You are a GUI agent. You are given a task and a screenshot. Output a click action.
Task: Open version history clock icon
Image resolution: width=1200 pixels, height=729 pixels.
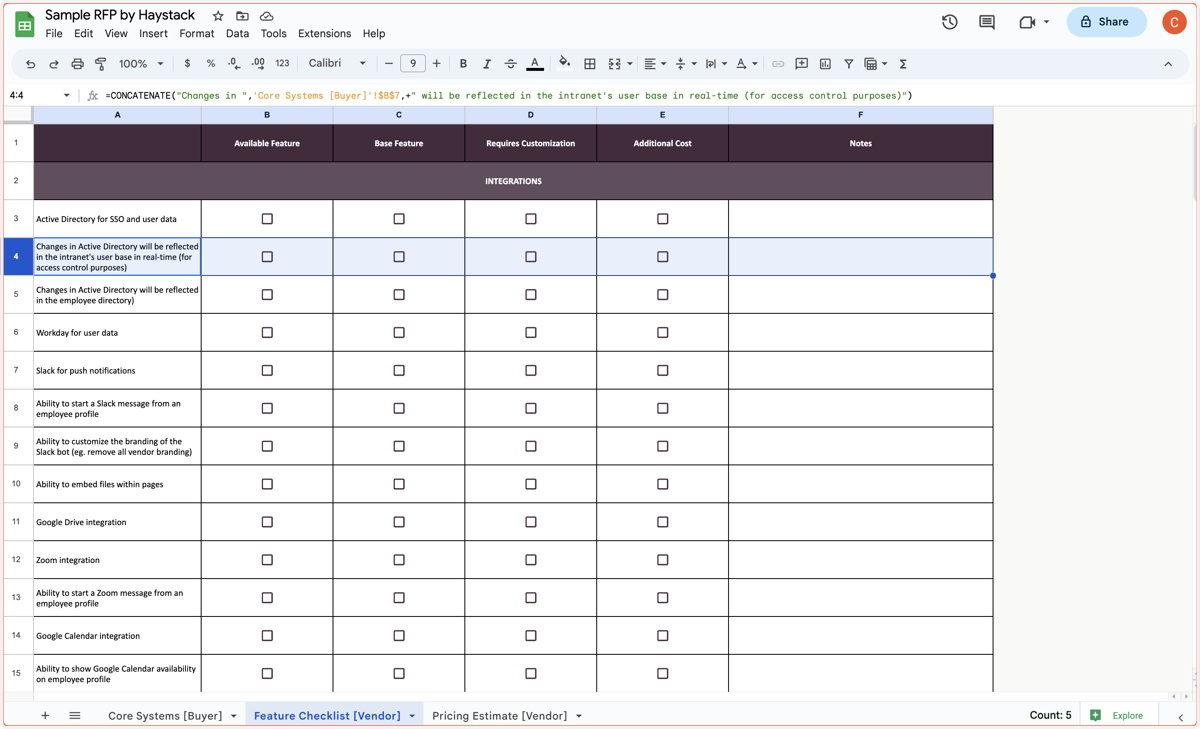[950, 22]
